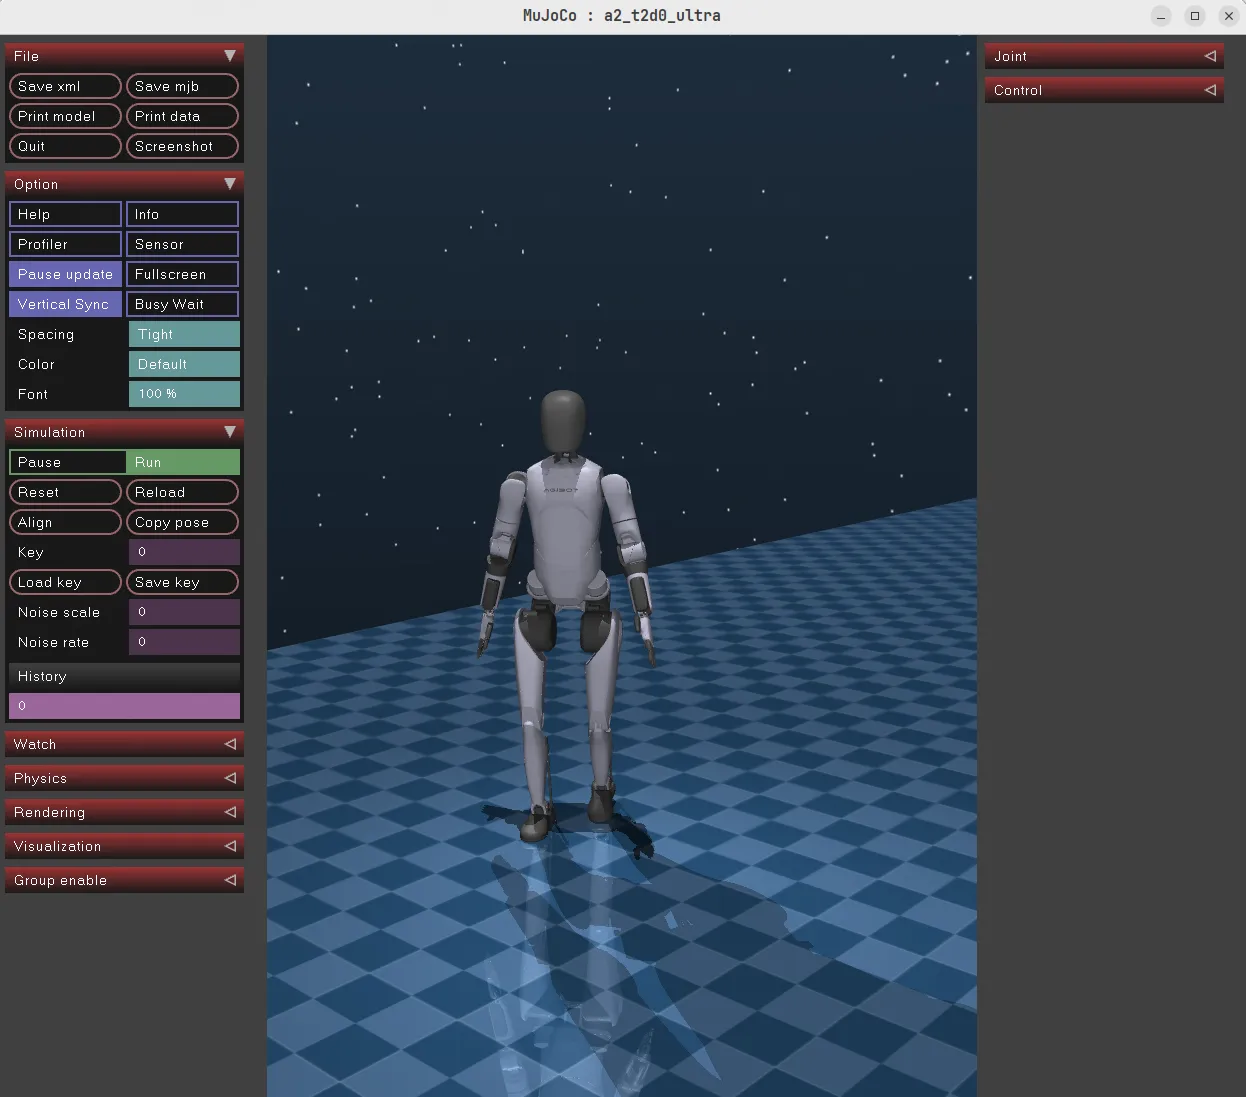Screen dimensions: 1246x1097
Task: Expand the Physics section
Action: (x=124, y=778)
